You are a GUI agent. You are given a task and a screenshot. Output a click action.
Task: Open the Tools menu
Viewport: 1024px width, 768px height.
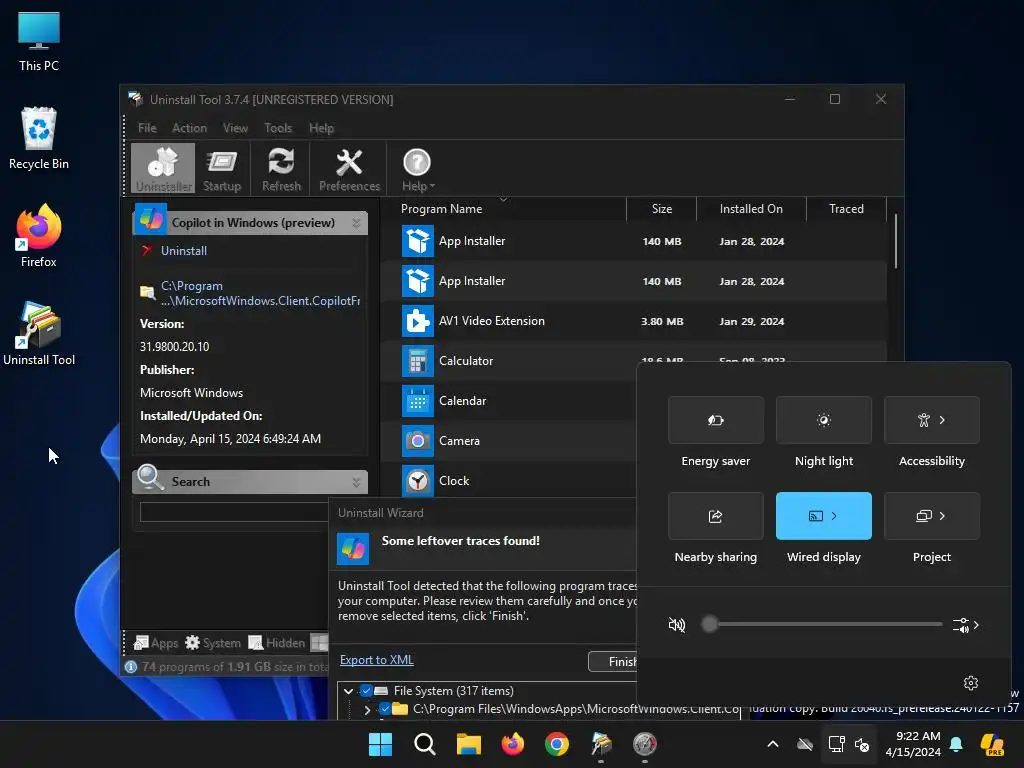pos(278,128)
